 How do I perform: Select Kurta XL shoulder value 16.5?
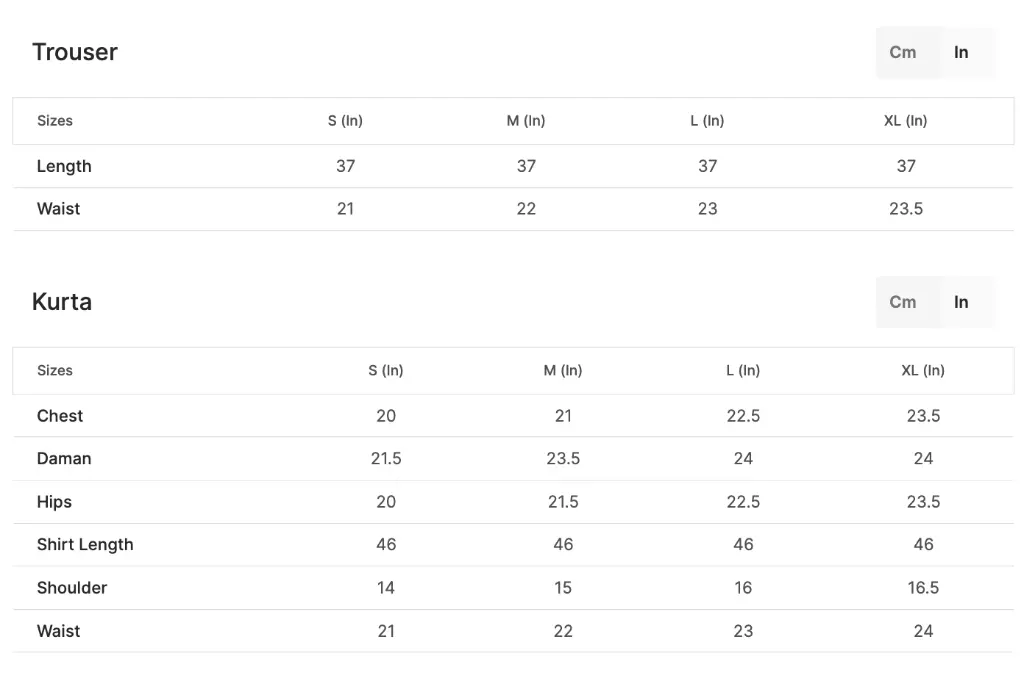tap(923, 588)
